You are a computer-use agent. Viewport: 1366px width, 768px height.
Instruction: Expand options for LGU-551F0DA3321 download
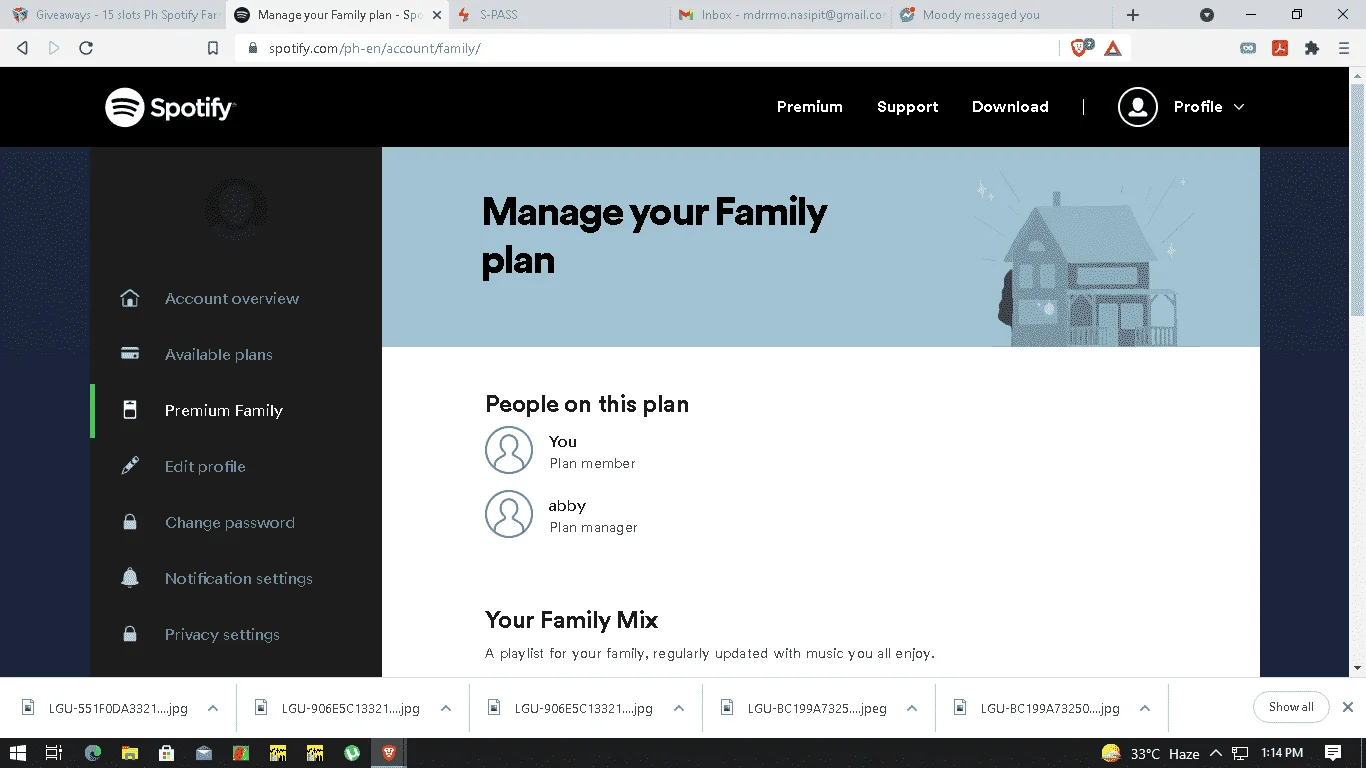(213, 708)
